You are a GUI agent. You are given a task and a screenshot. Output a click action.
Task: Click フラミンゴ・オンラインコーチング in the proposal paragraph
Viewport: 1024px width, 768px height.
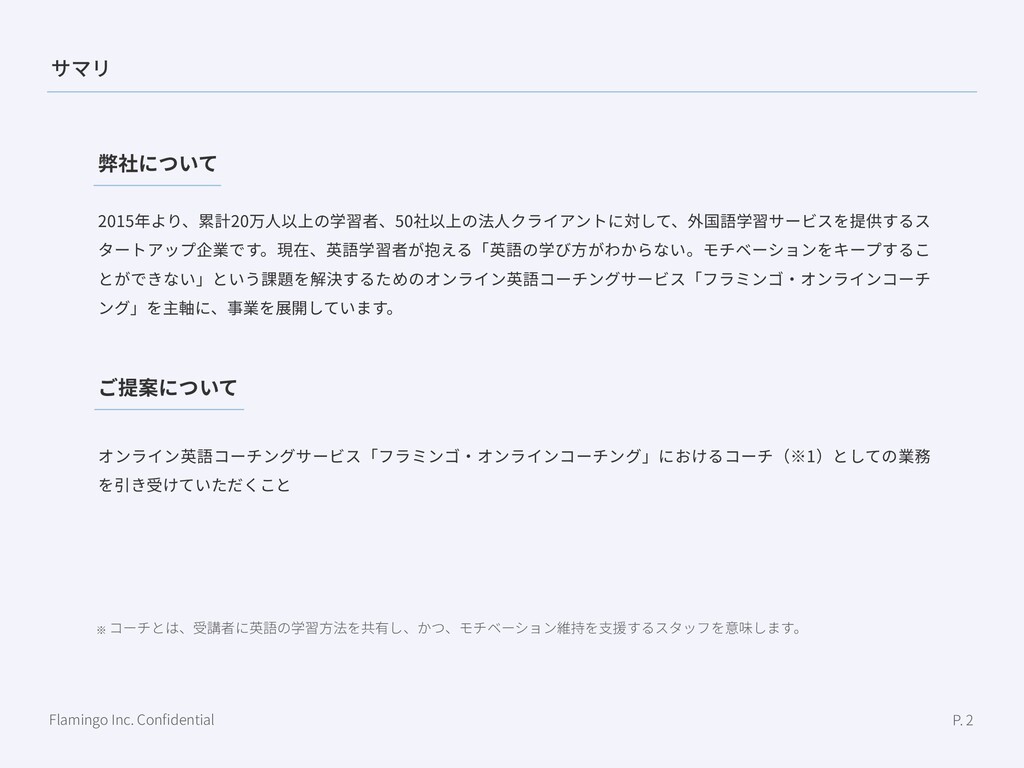pyautogui.click(x=510, y=456)
